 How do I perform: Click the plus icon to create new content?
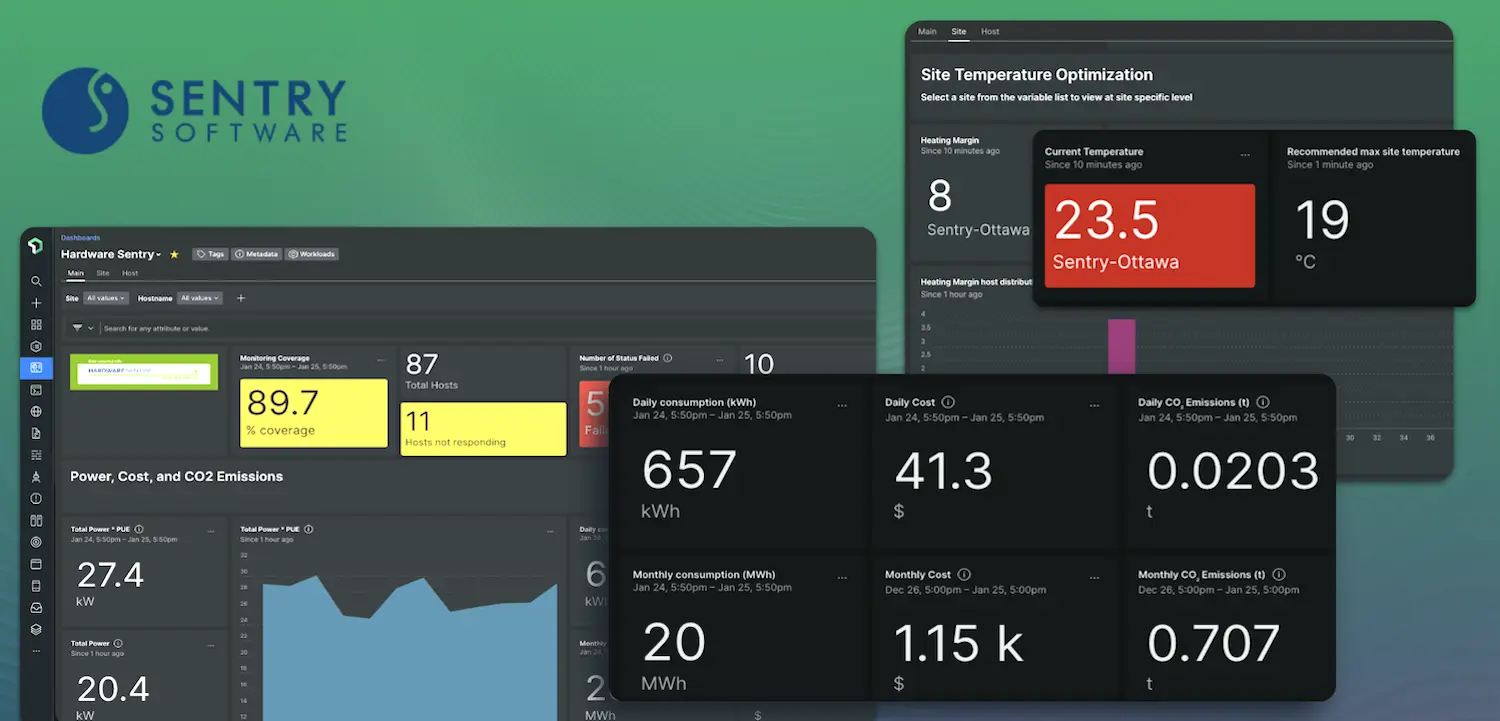[x=36, y=302]
